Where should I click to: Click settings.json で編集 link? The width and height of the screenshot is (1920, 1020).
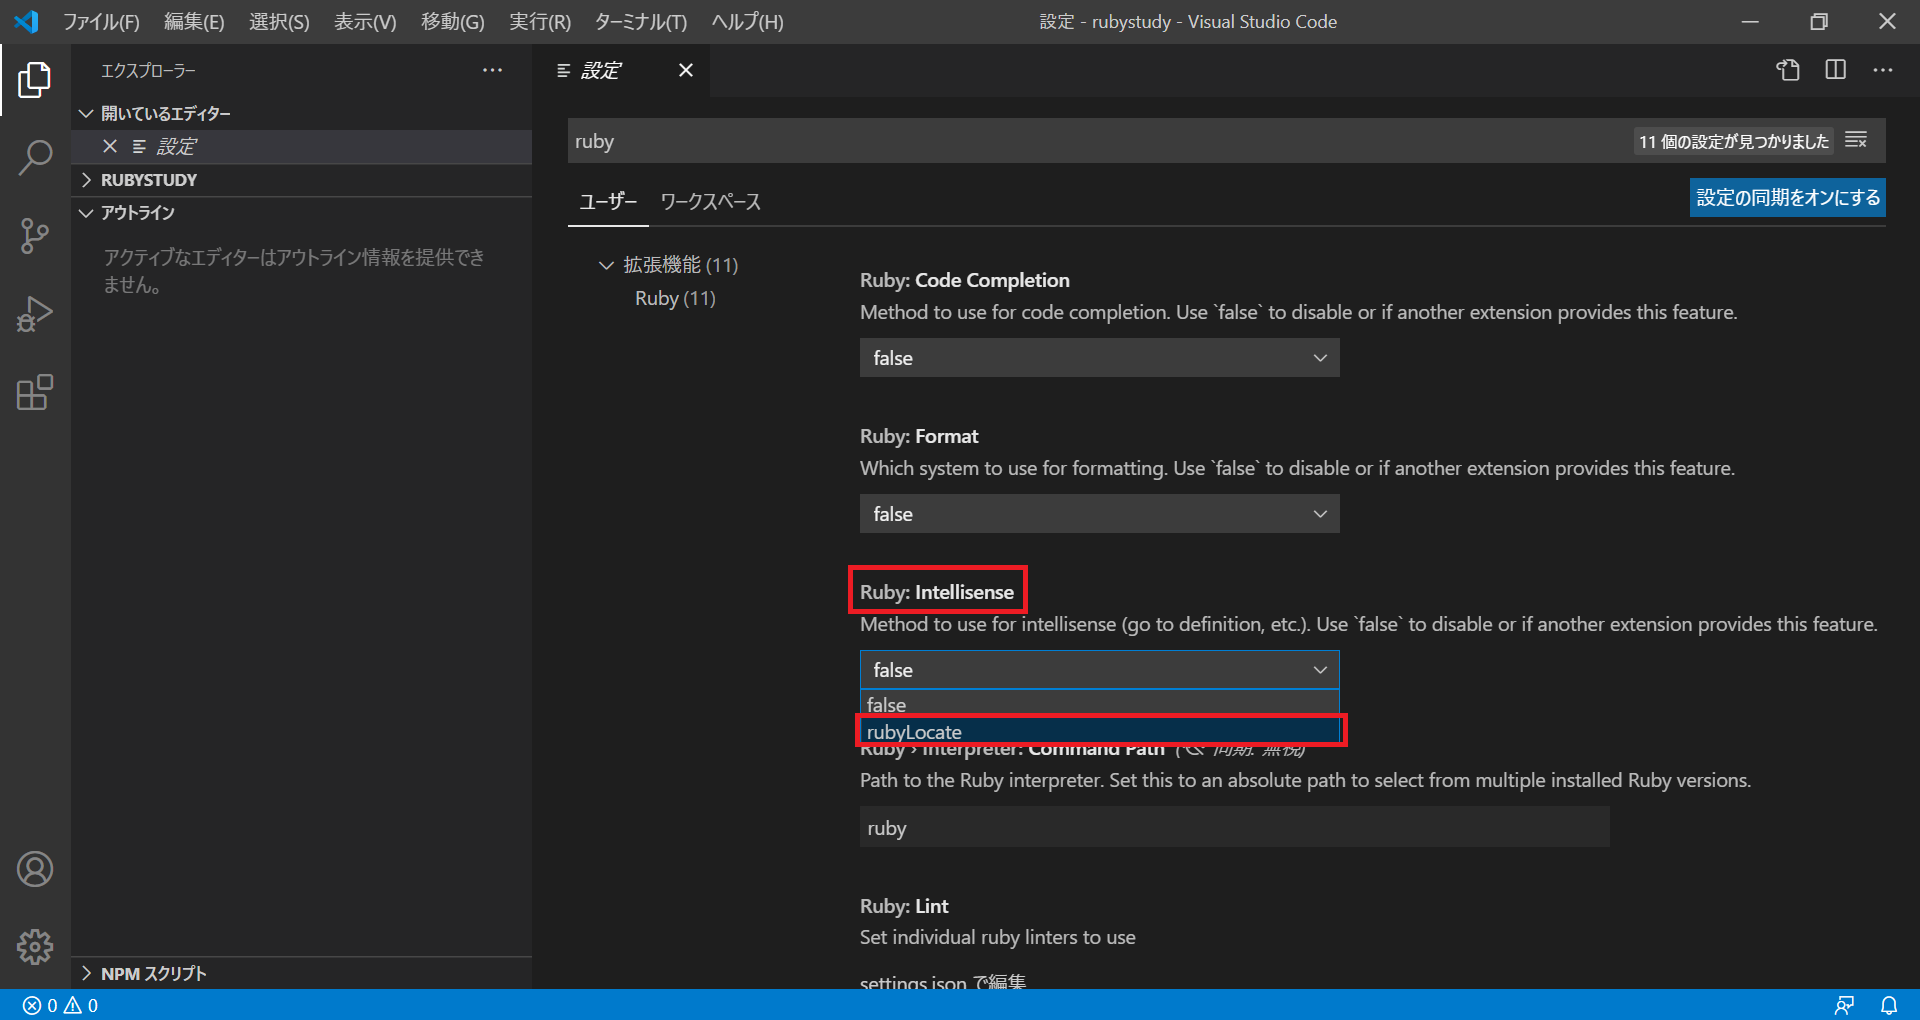click(943, 982)
